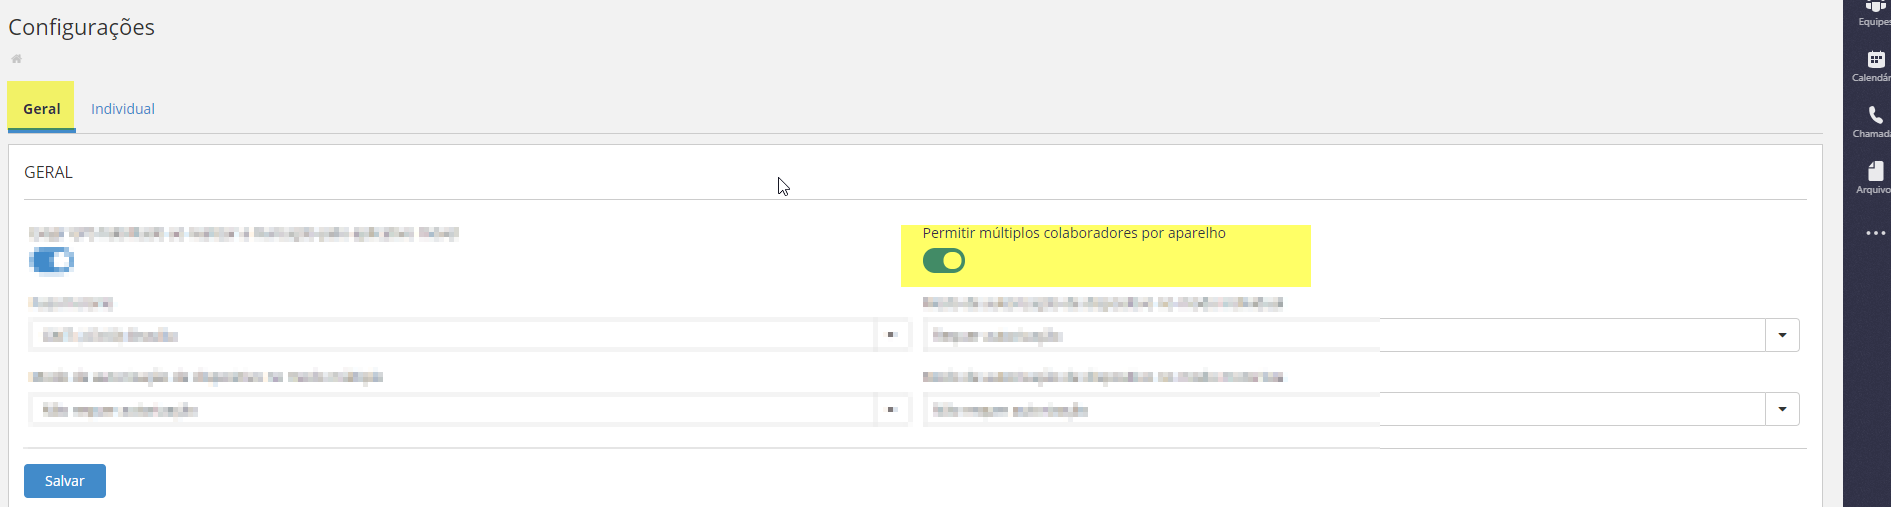Click the Salvar button
The image size is (1891, 507).
65,481
